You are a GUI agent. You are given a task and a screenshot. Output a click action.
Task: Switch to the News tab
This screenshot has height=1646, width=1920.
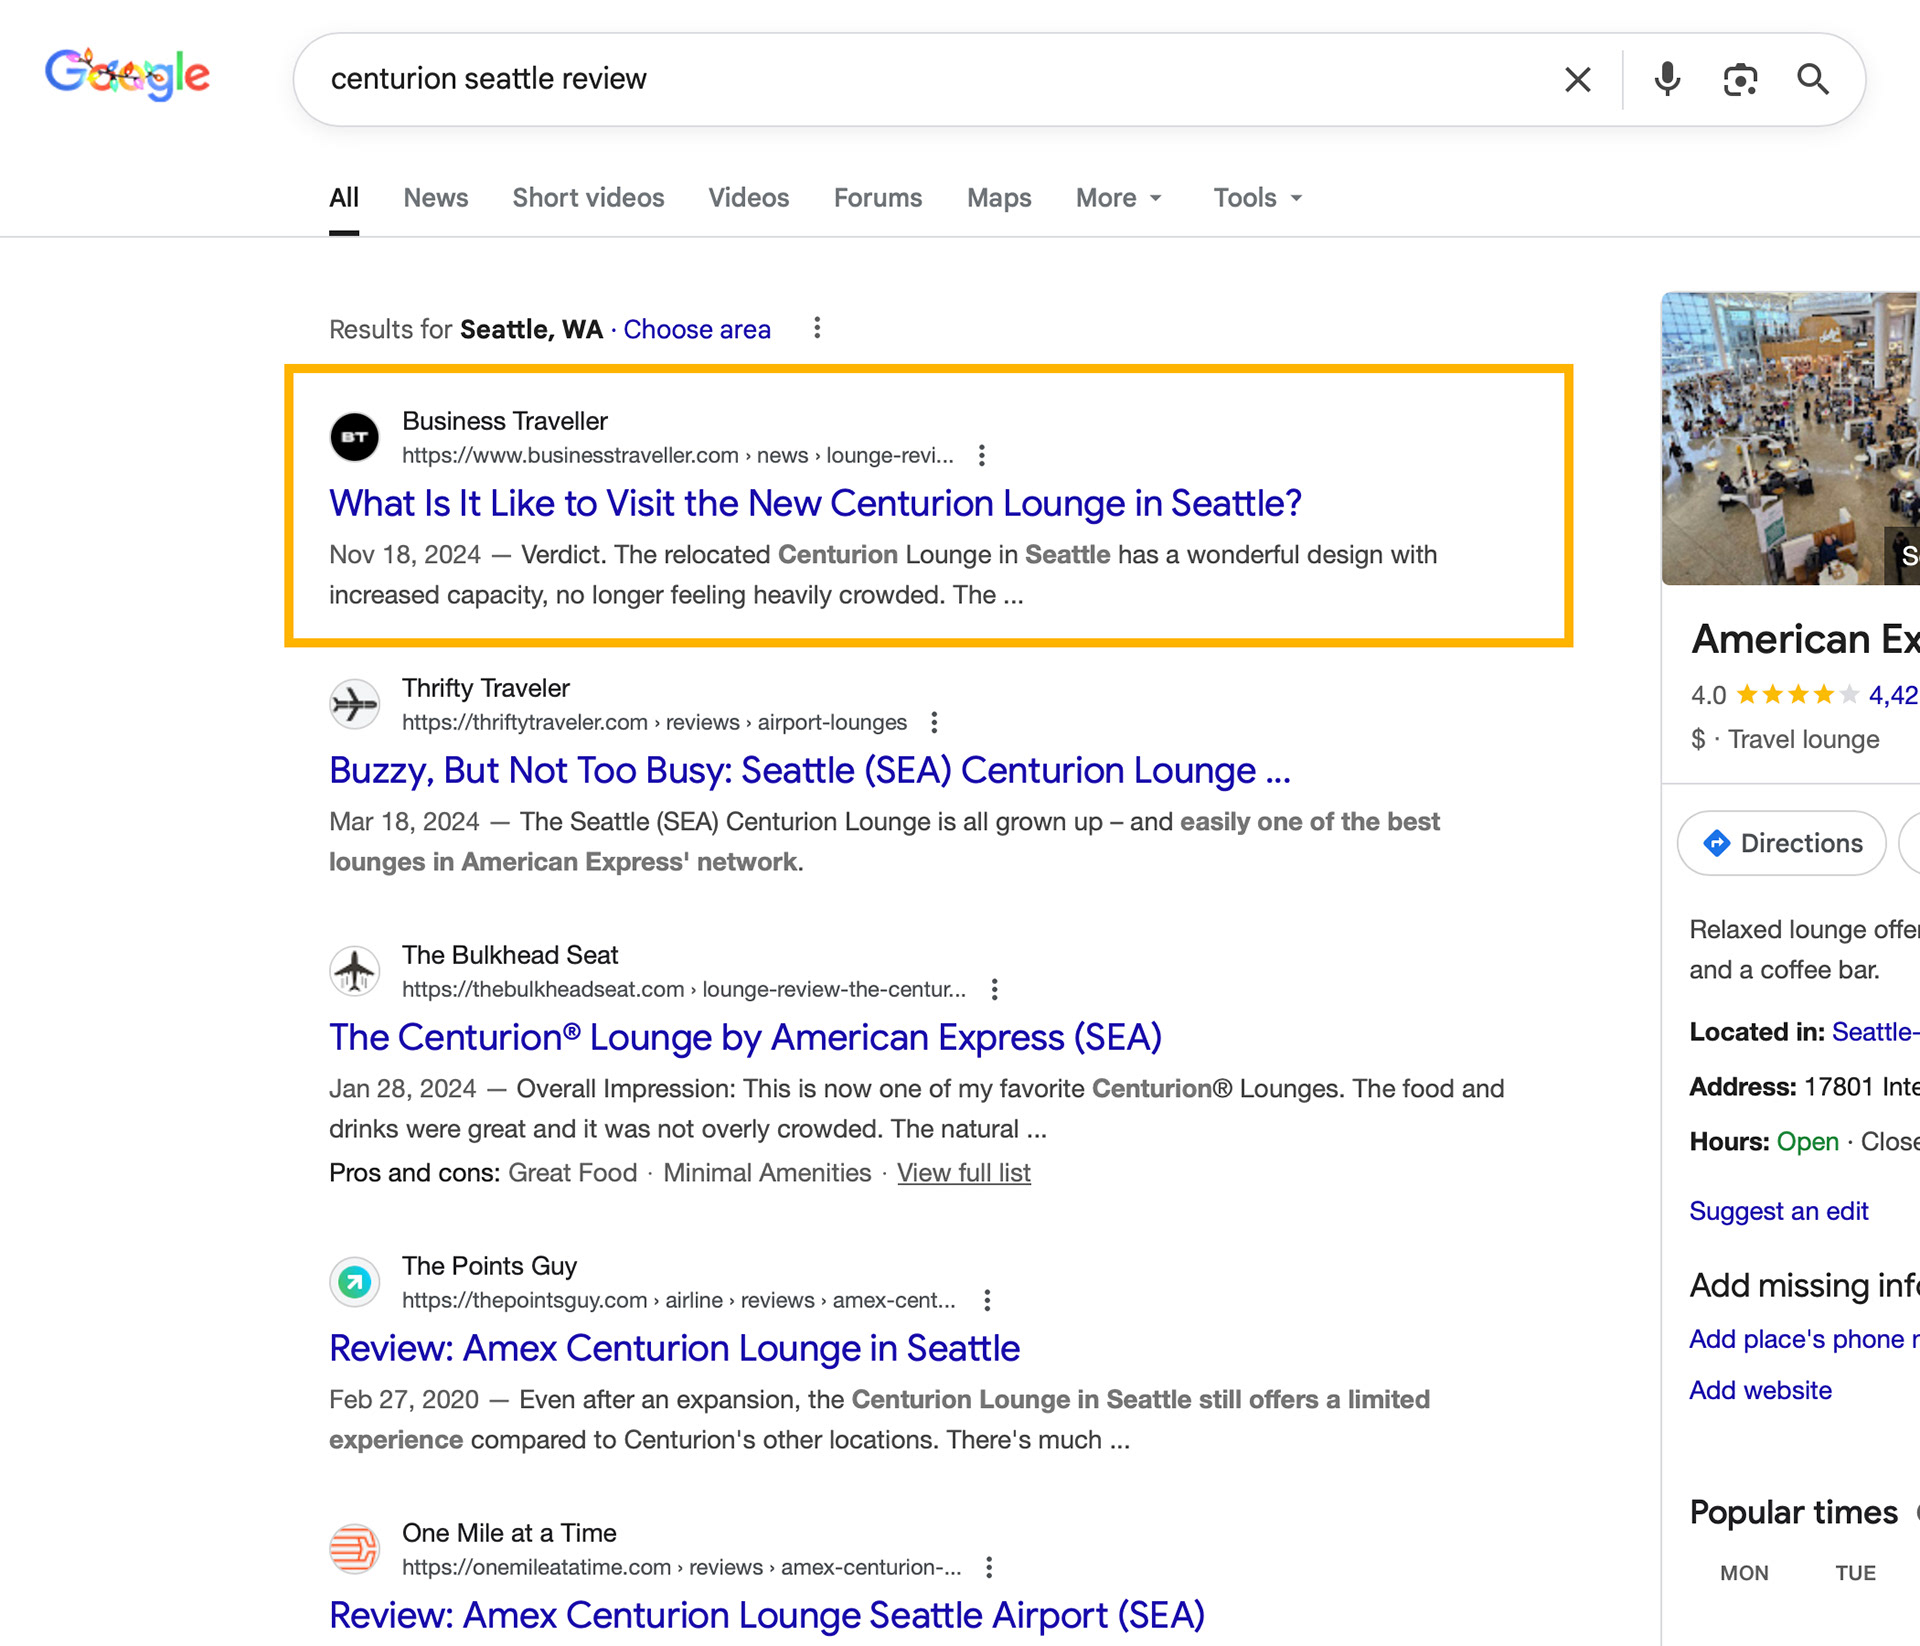[x=435, y=198]
